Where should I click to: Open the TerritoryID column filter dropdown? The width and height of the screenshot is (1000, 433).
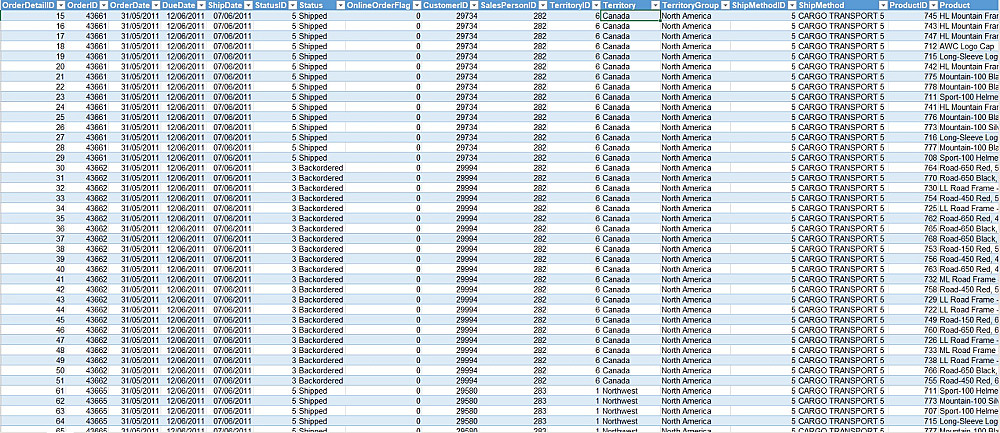pos(596,4)
